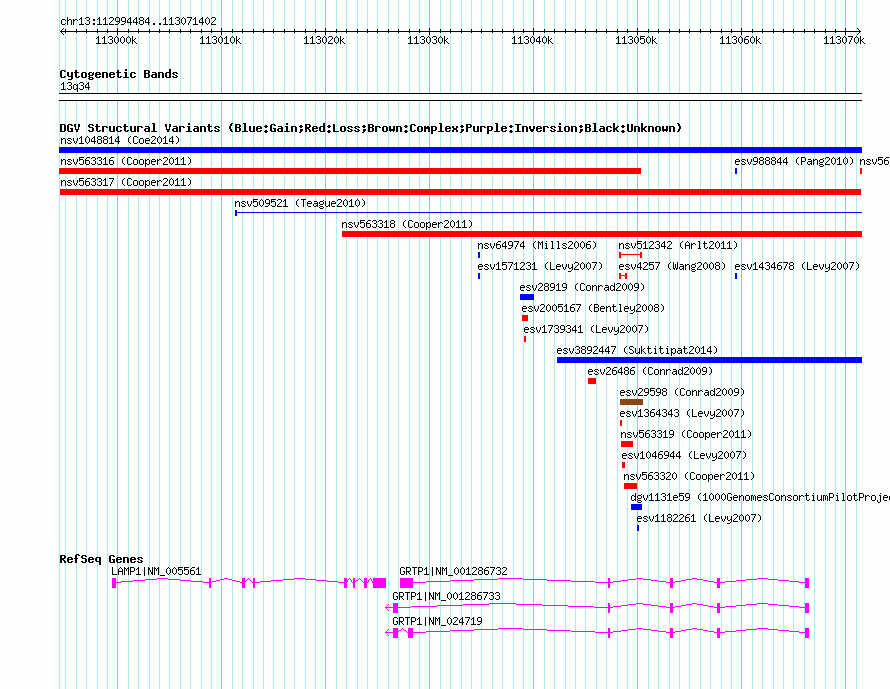Click the RefSeq Genes track title
This screenshot has height=689, width=890.
[x=101, y=559]
